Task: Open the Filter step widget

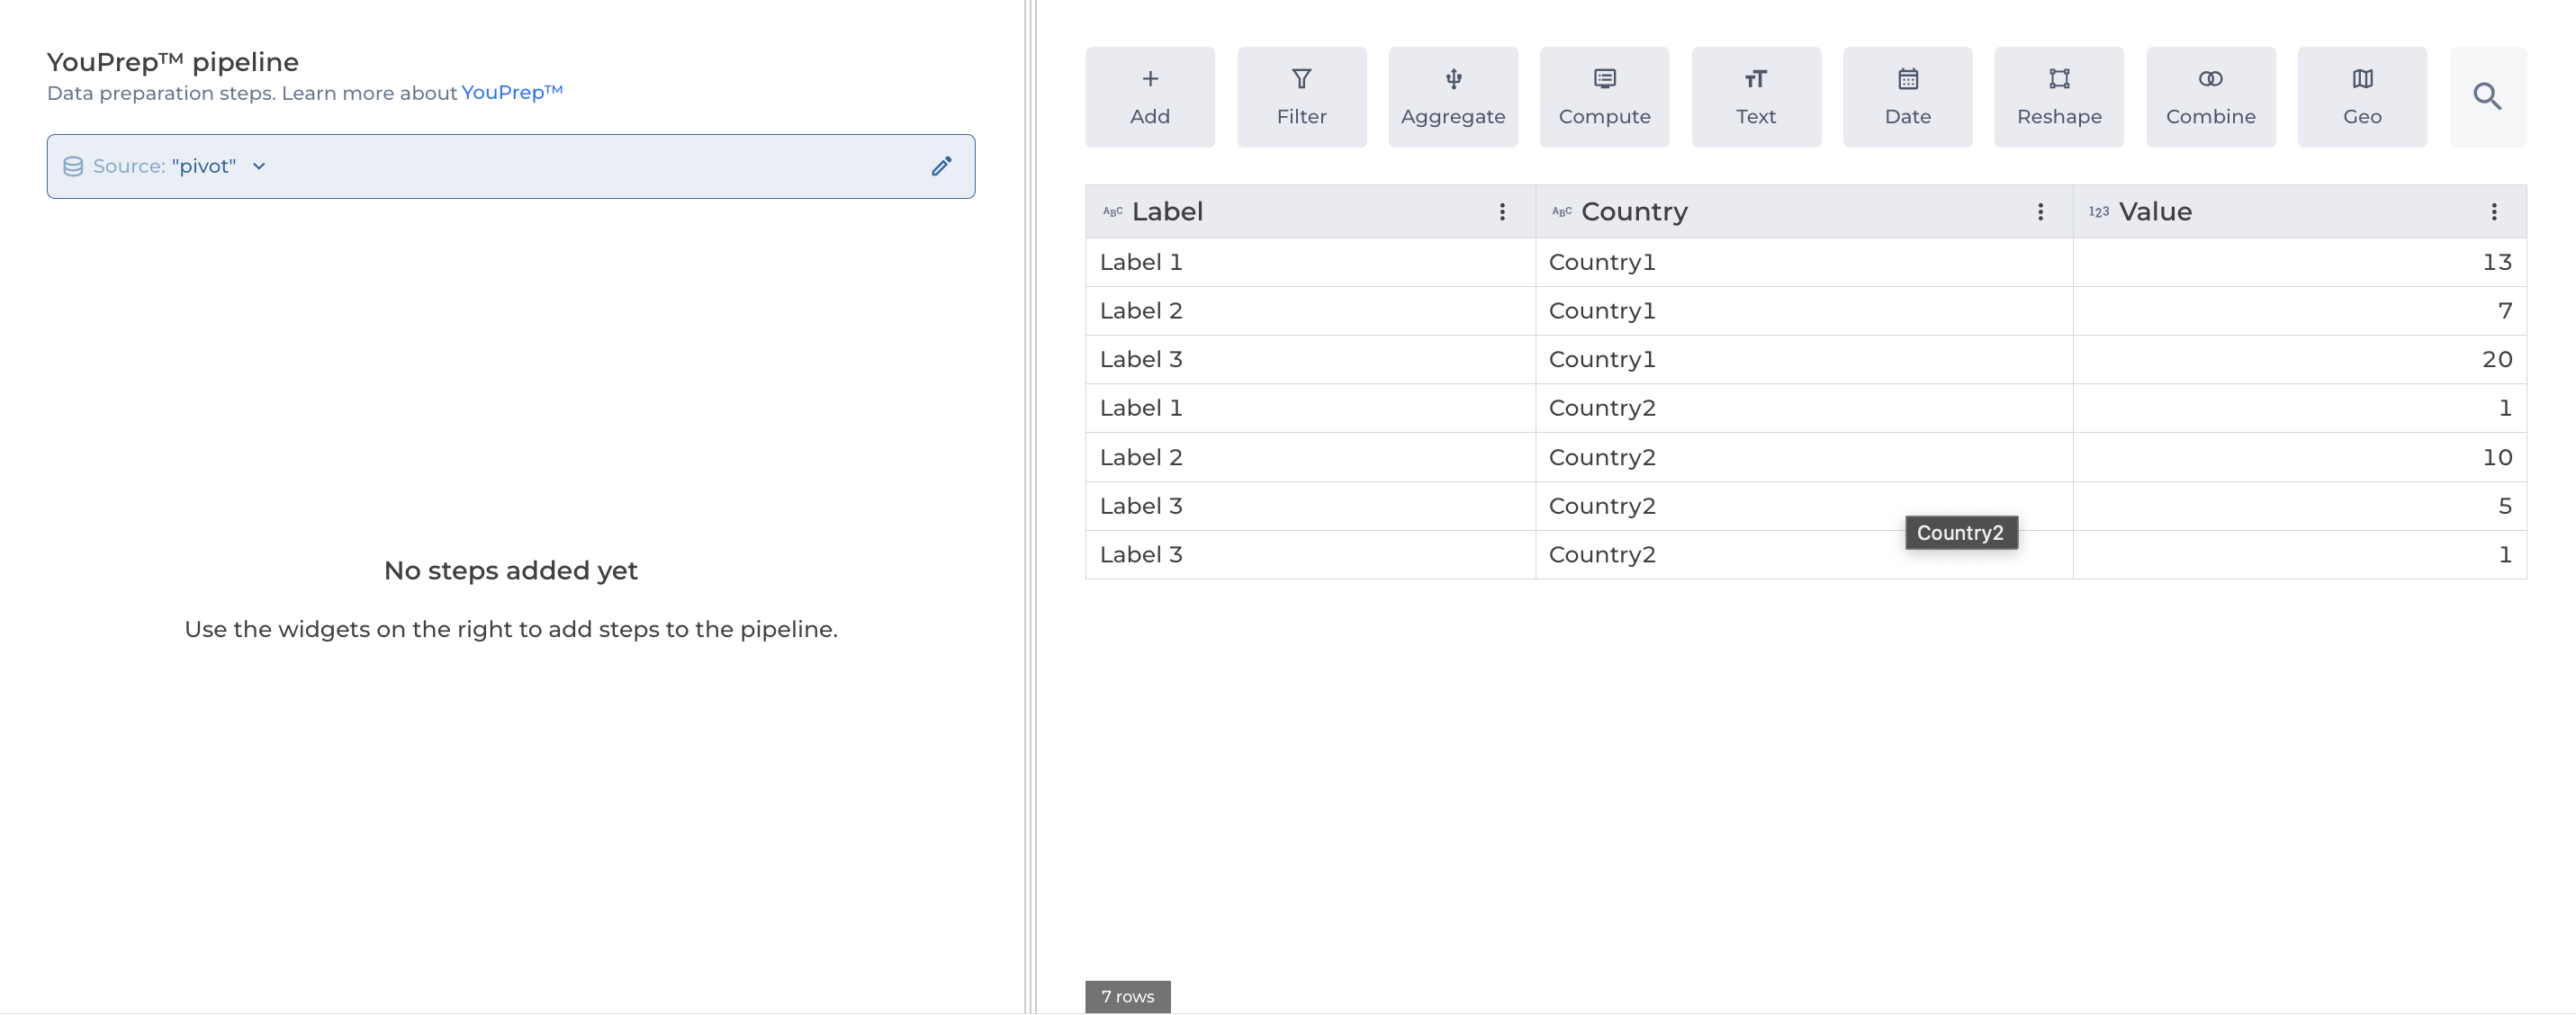Action: (1301, 97)
